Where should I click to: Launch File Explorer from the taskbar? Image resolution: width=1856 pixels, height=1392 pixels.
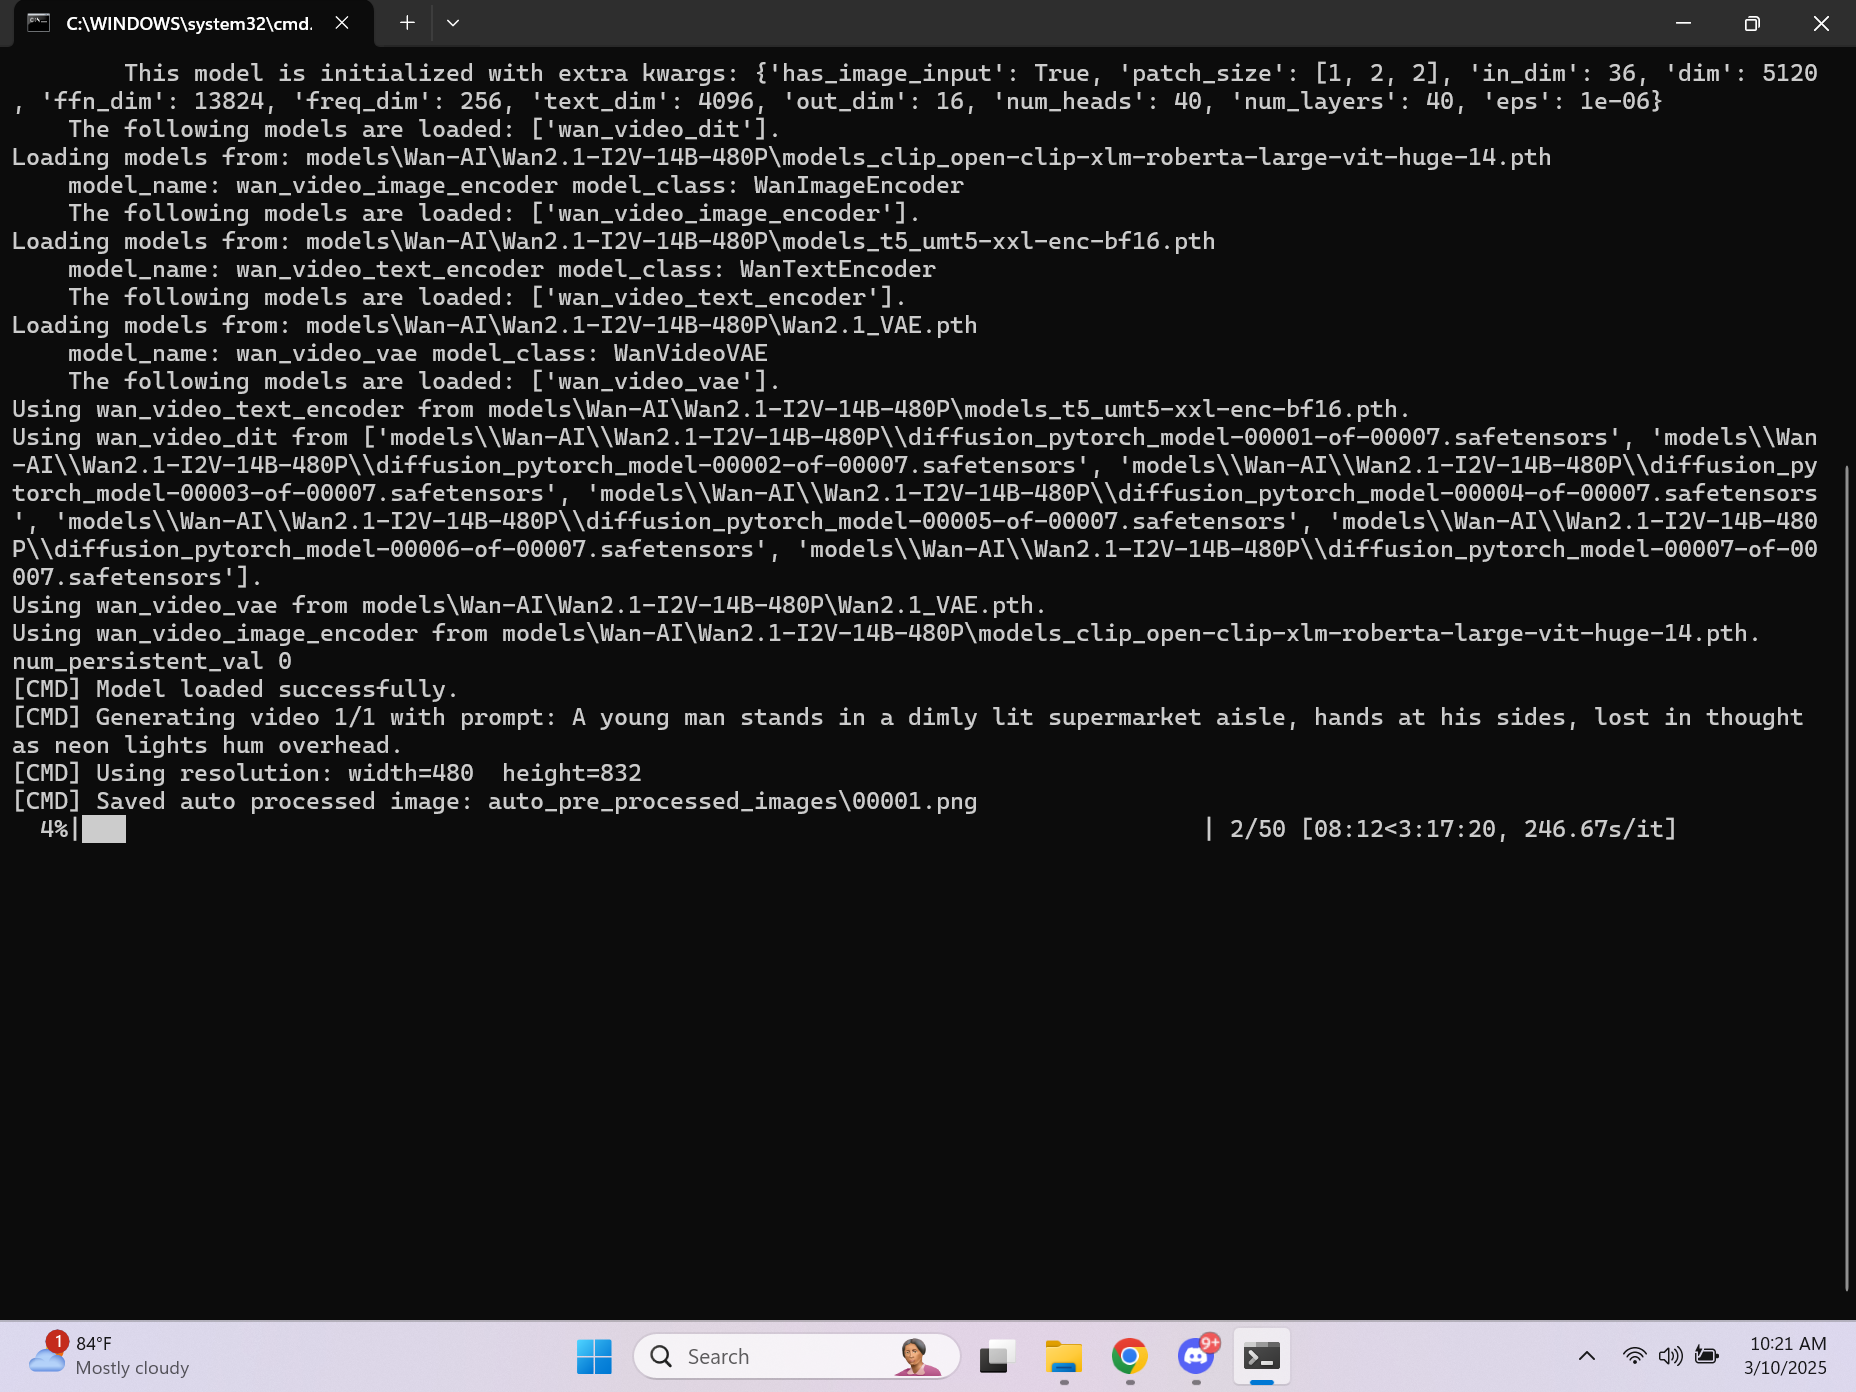[1062, 1356]
